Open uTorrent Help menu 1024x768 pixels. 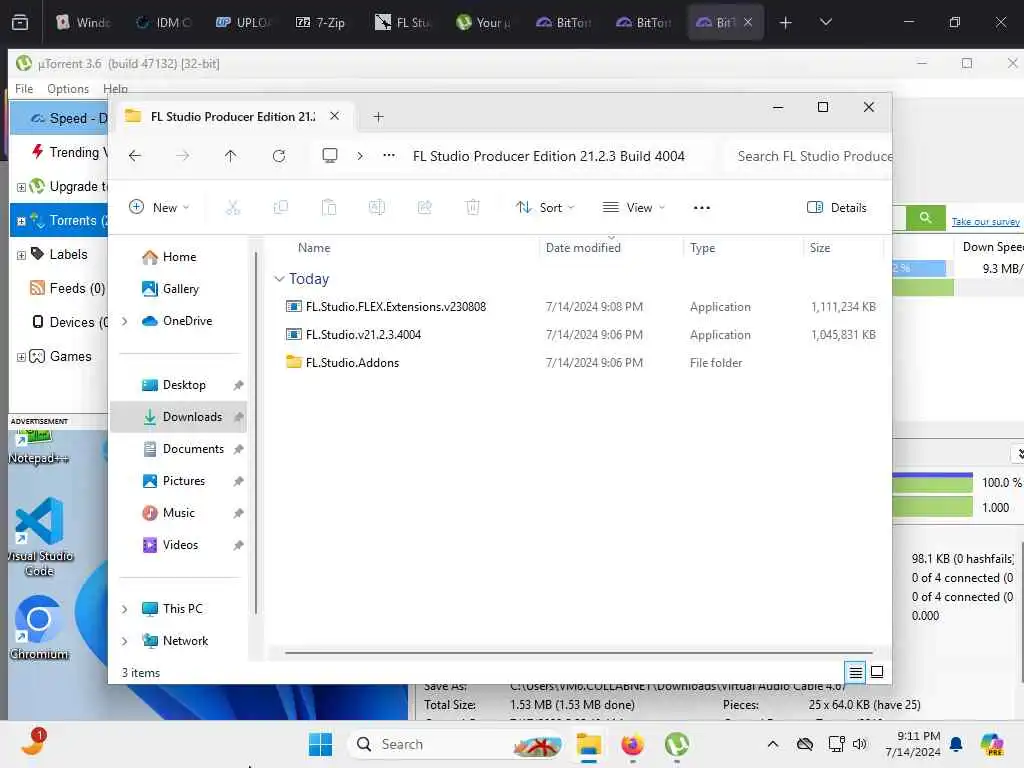(115, 88)
